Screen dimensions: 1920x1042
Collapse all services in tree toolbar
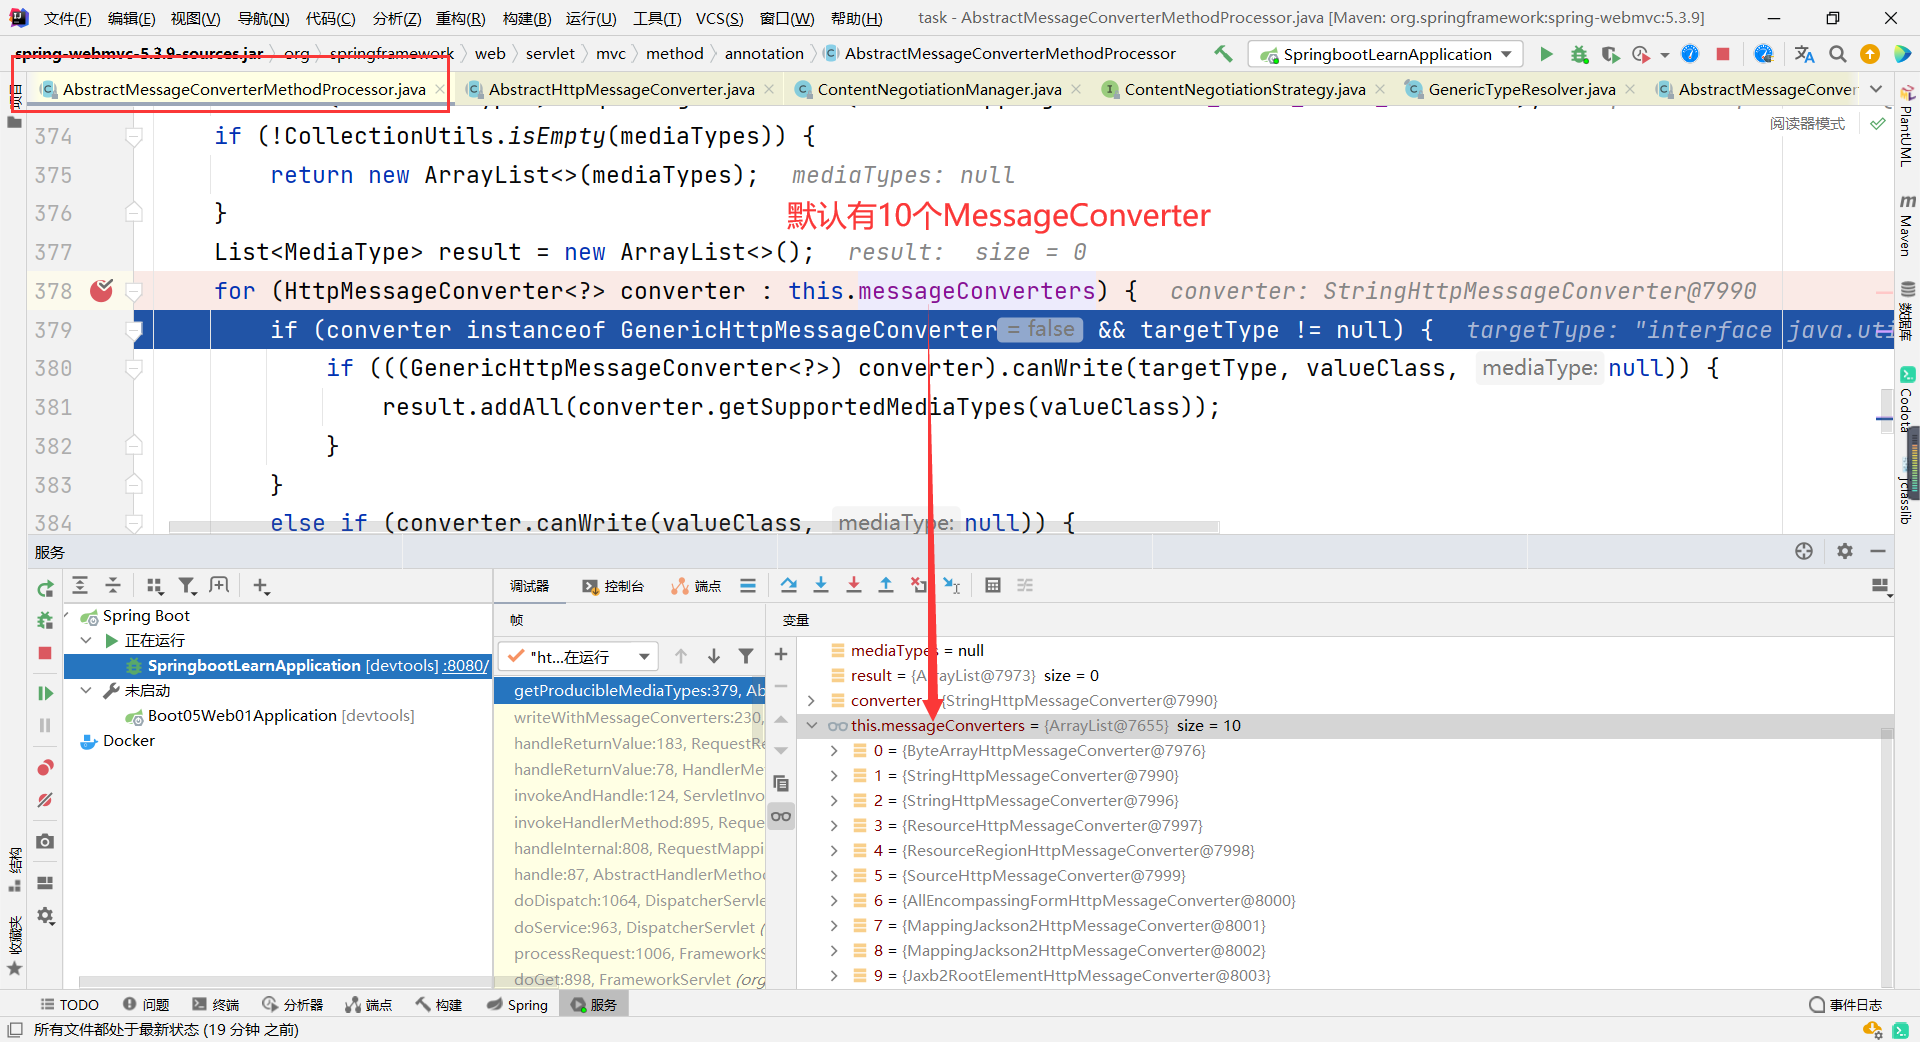113,586
